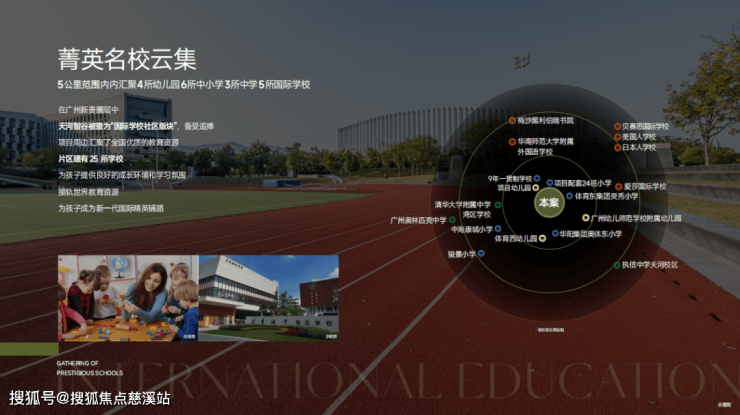Select the blue dot next to 中海康城小学
740x415 pixels.
click(x=498, y=229)
